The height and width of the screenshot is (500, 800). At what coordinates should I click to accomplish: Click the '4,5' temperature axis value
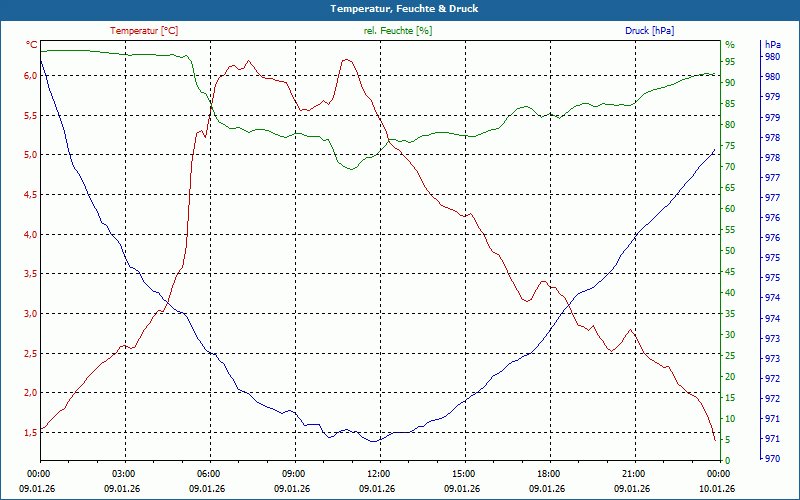[x=31, y=194]
